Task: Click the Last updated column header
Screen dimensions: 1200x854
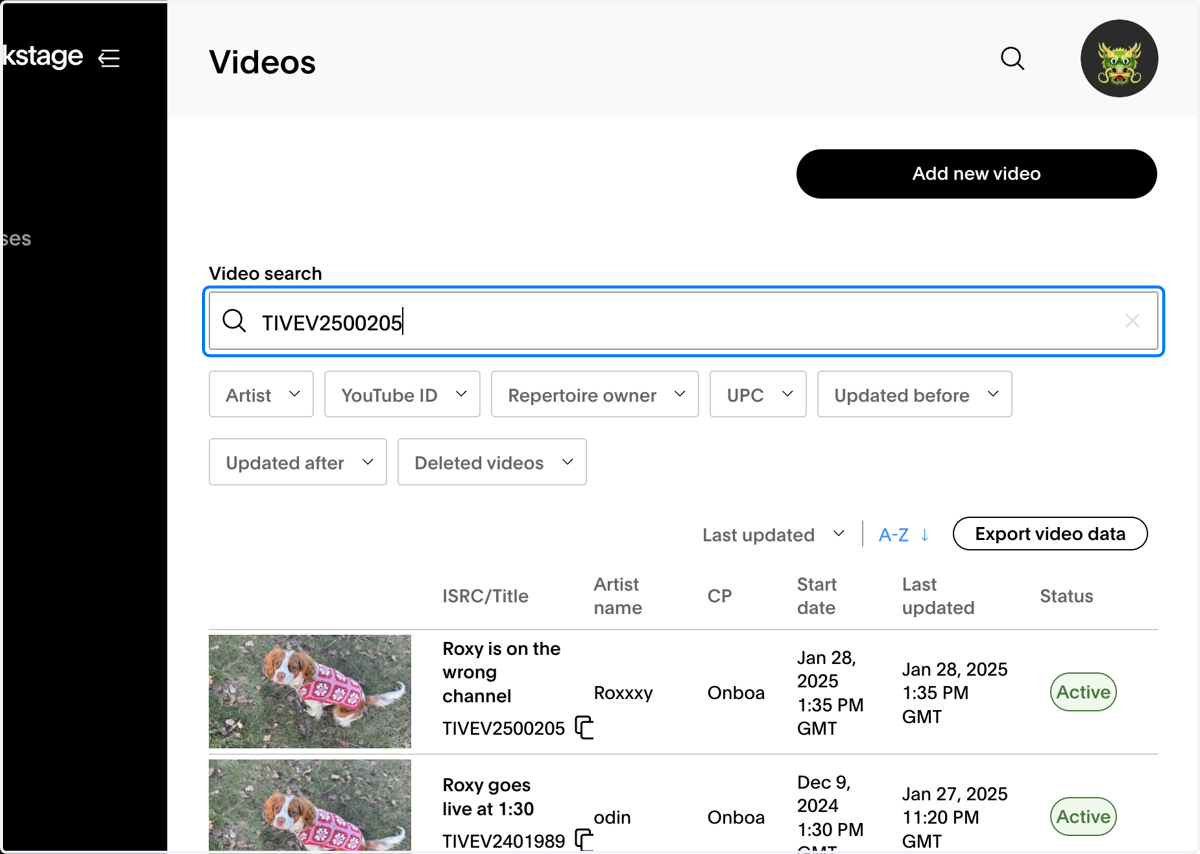Action: coord(938,596)
